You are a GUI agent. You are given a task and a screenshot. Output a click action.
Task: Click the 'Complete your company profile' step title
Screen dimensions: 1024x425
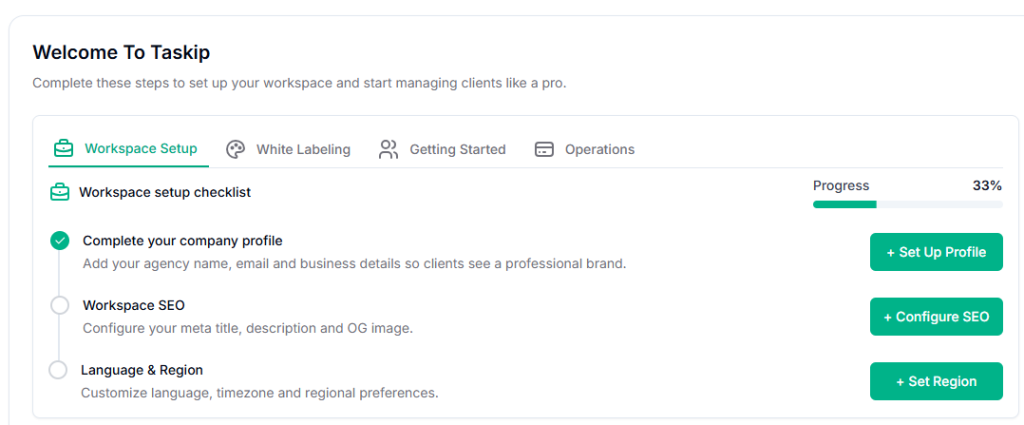click(x=182, y=241)
